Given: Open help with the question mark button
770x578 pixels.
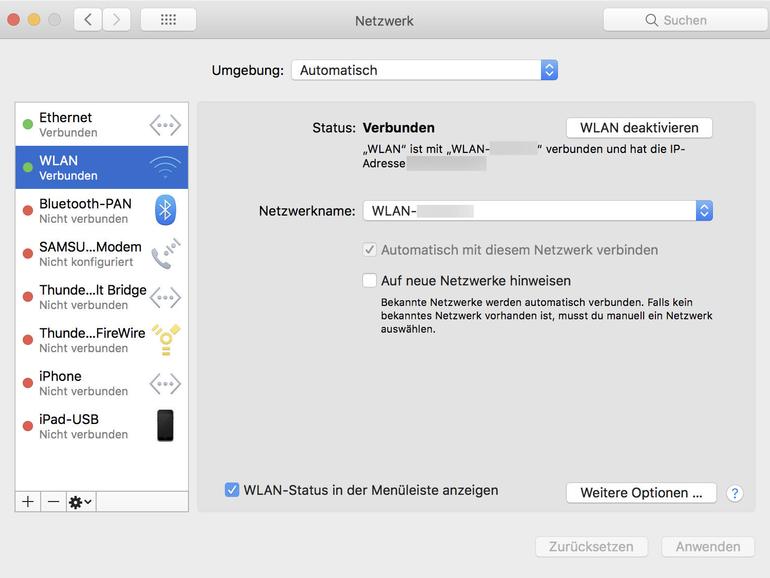Looking at the screenshot, I should coord(735,493).
